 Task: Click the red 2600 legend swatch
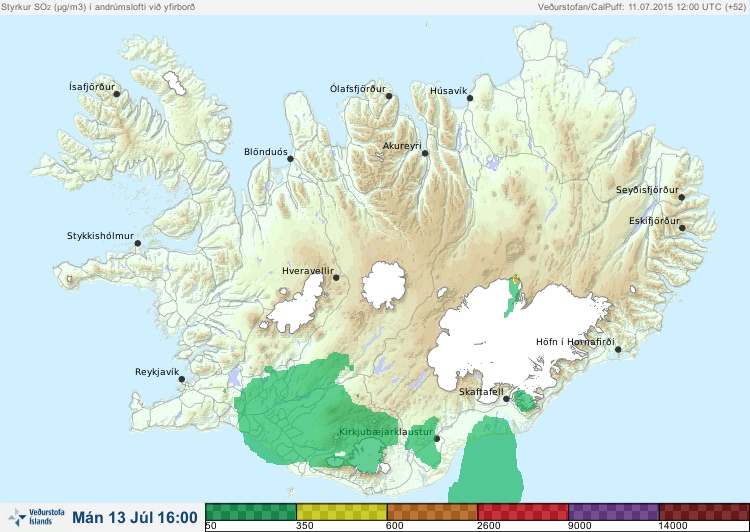523,512
